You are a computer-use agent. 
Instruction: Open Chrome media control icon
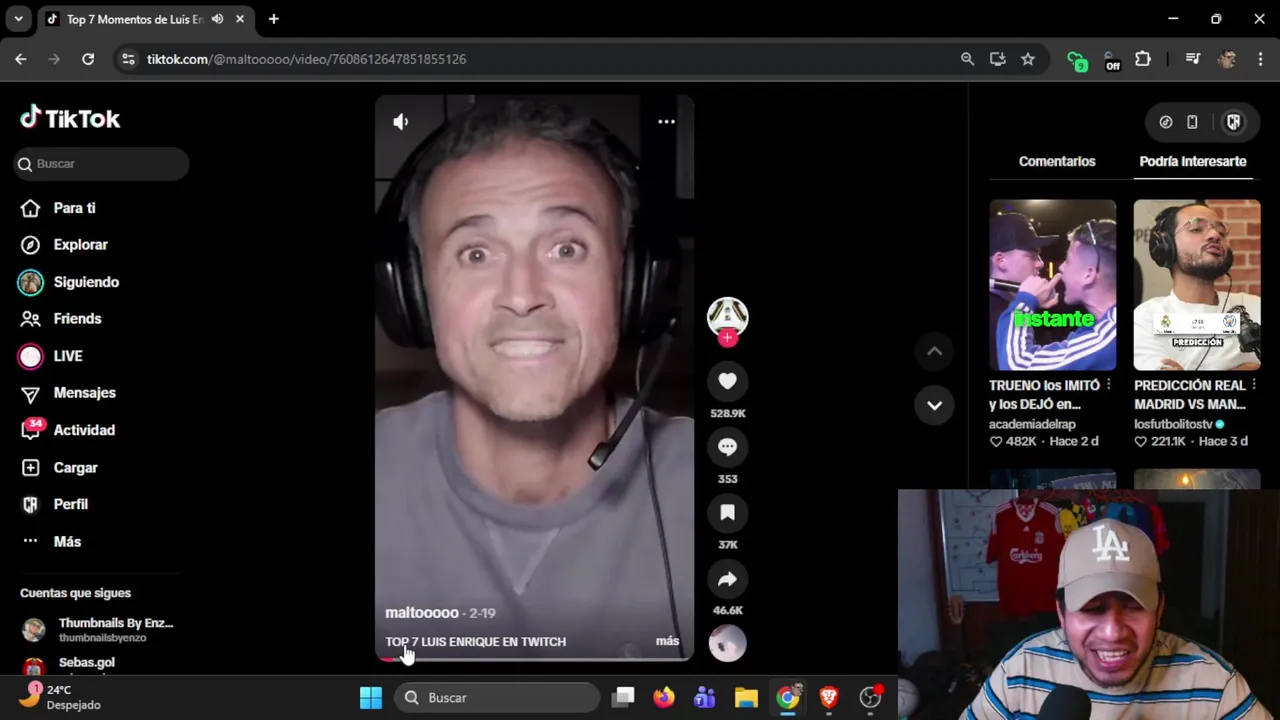click(x=1192, y=59)
